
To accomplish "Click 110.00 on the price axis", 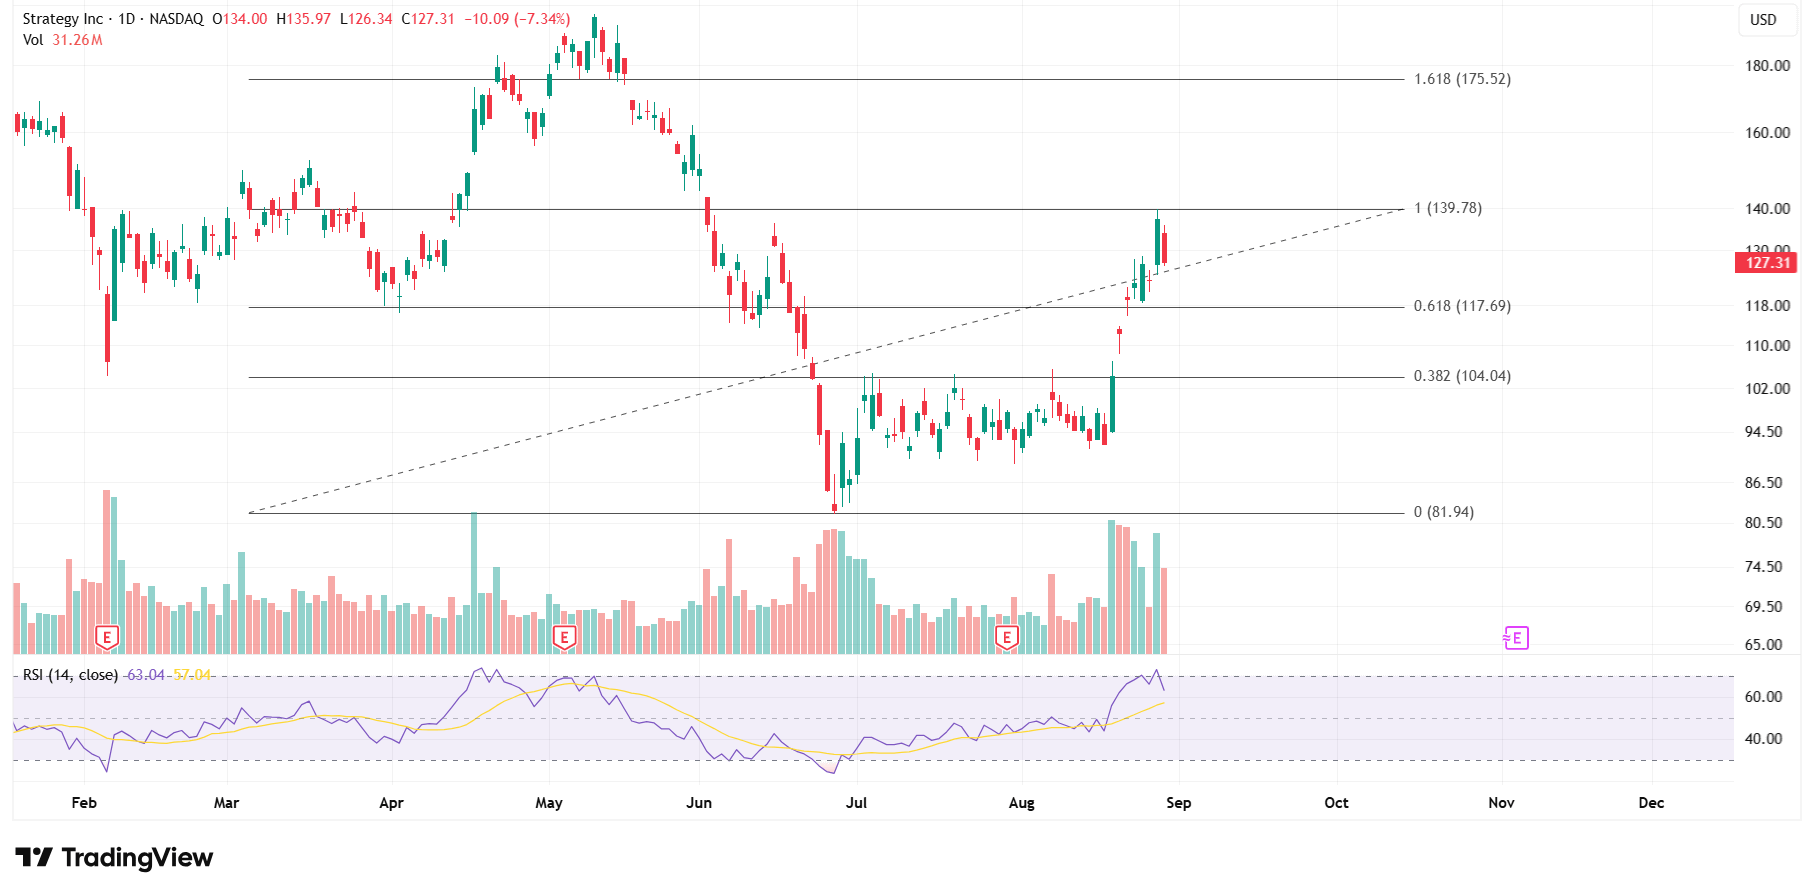I will coord(1767,346).
